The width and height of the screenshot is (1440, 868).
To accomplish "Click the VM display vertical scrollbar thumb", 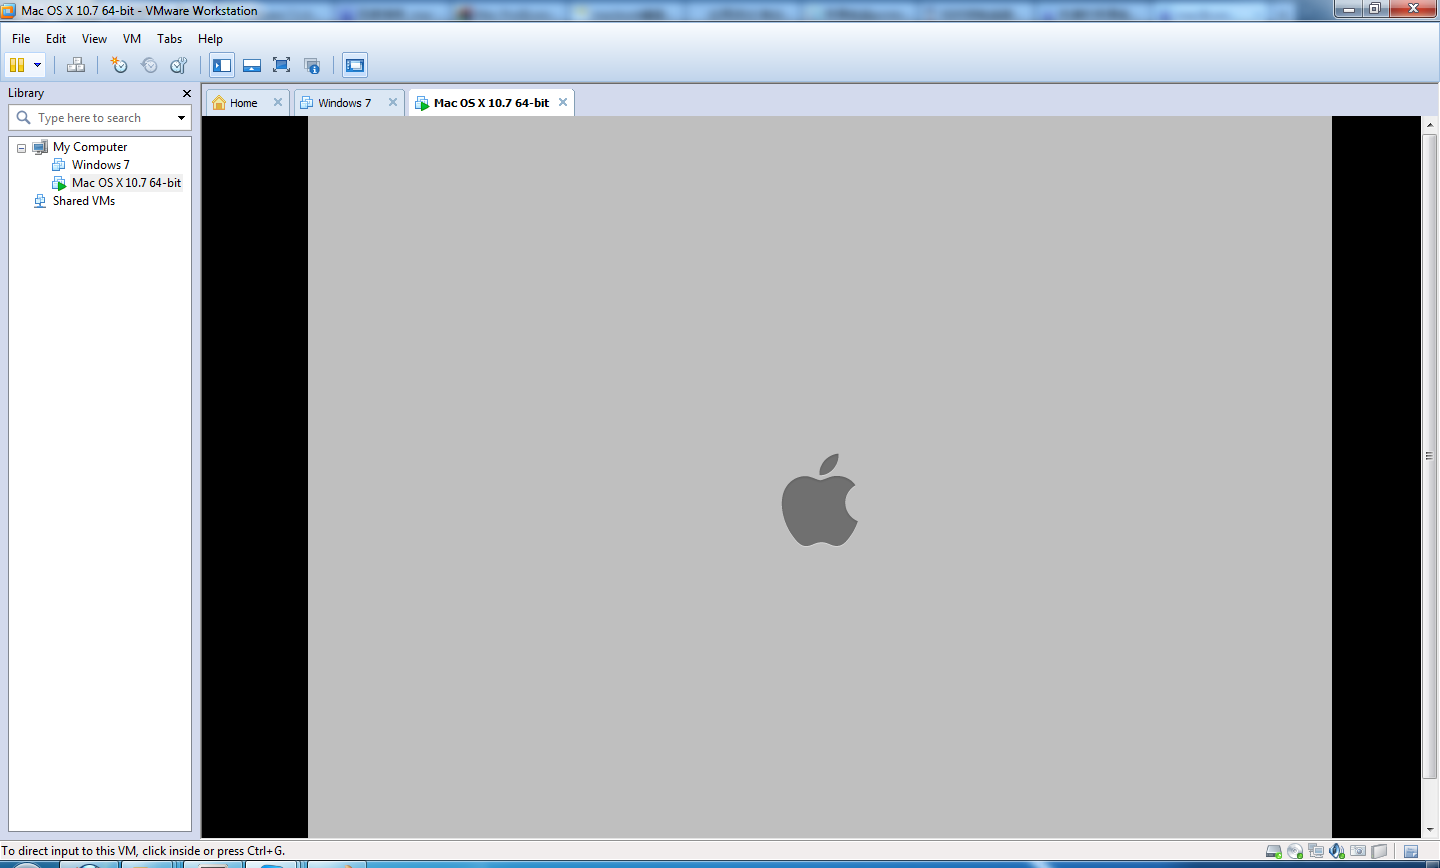I will tap(1429, 456).
